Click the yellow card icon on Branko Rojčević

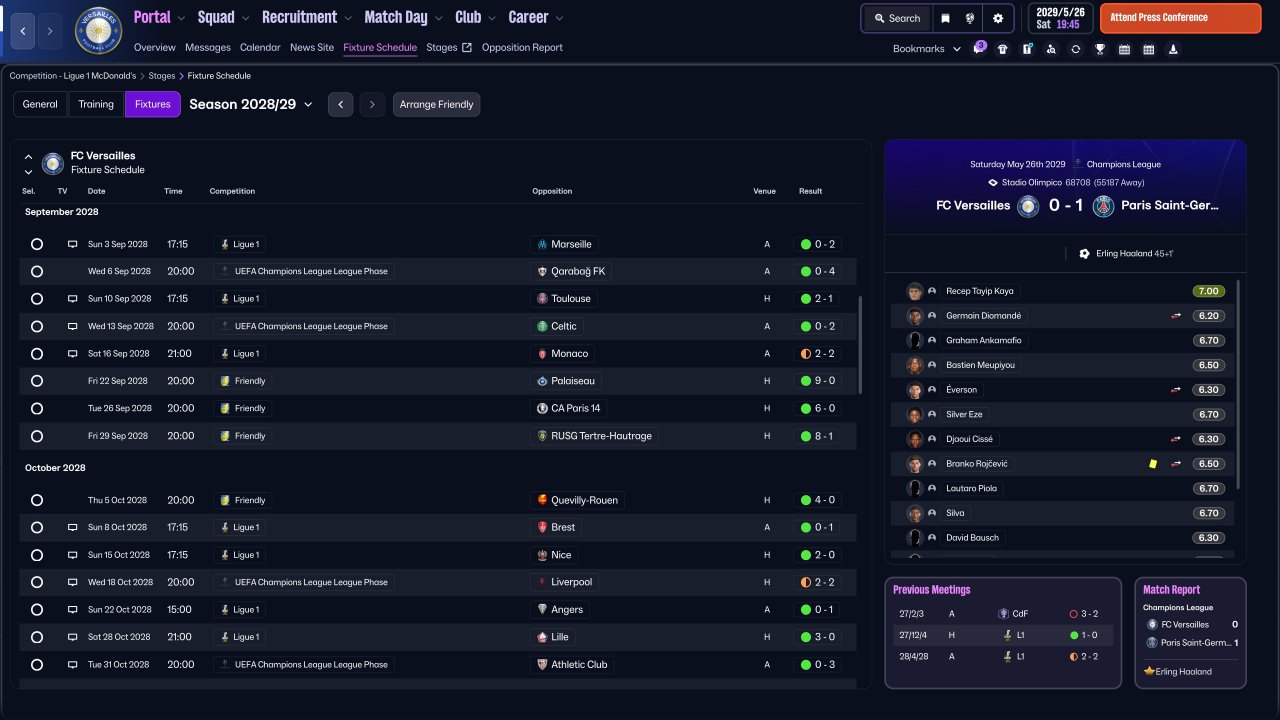1153,464
